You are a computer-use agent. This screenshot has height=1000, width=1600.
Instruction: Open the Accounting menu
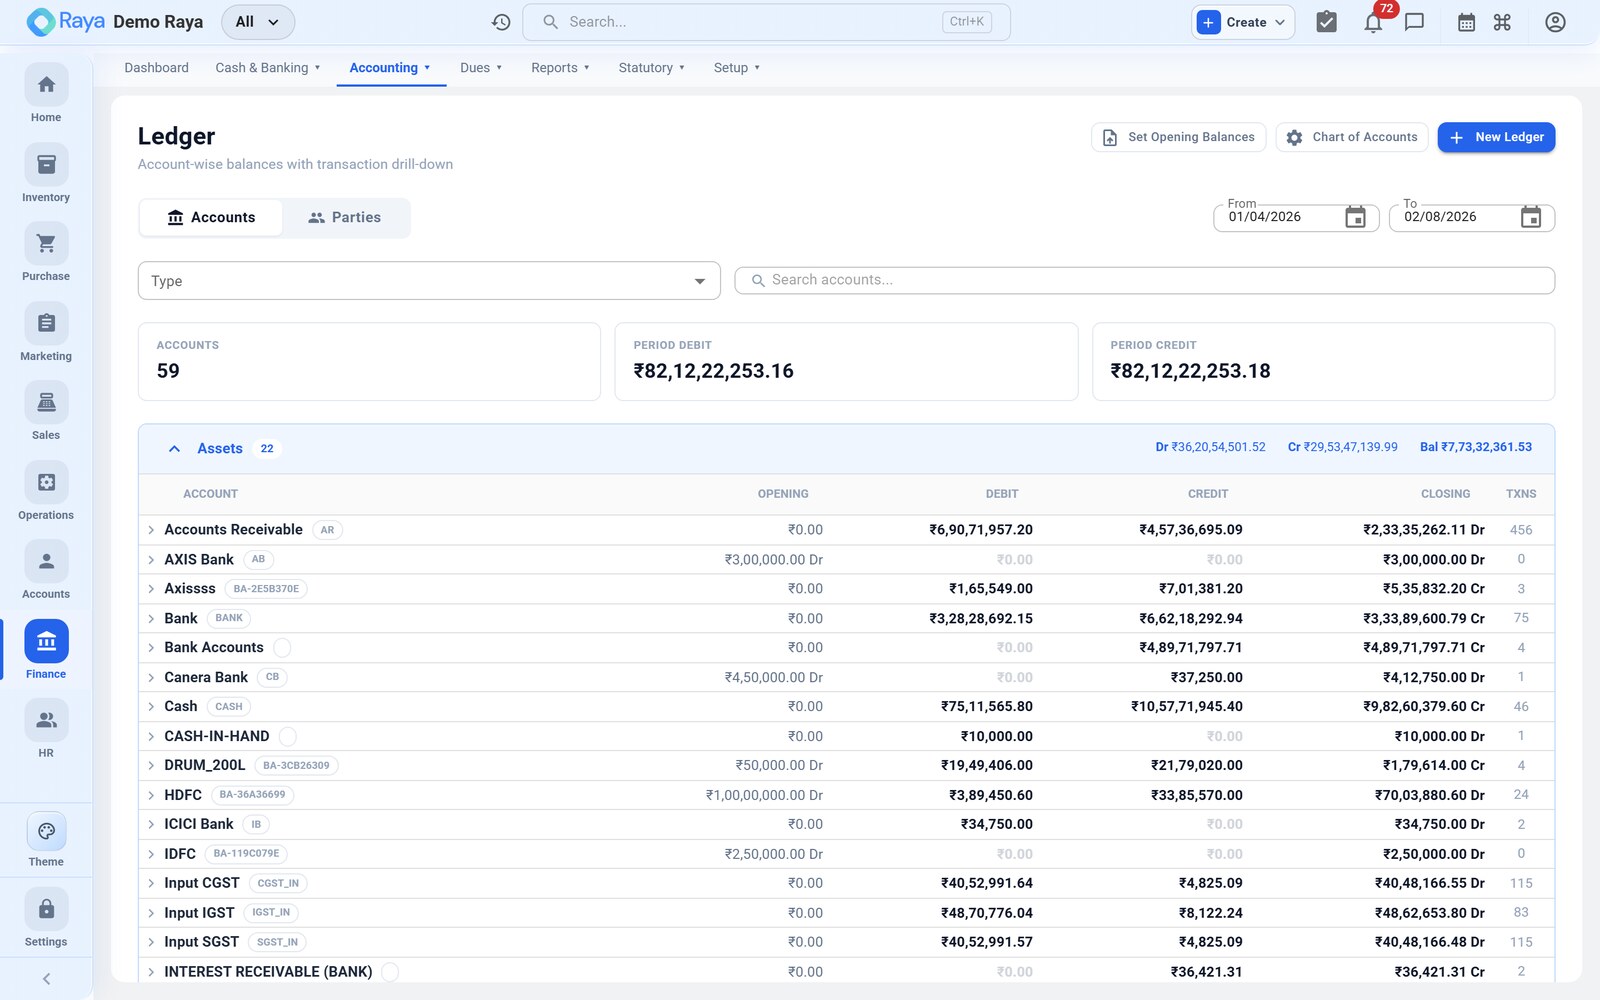[x=390, y=68]
